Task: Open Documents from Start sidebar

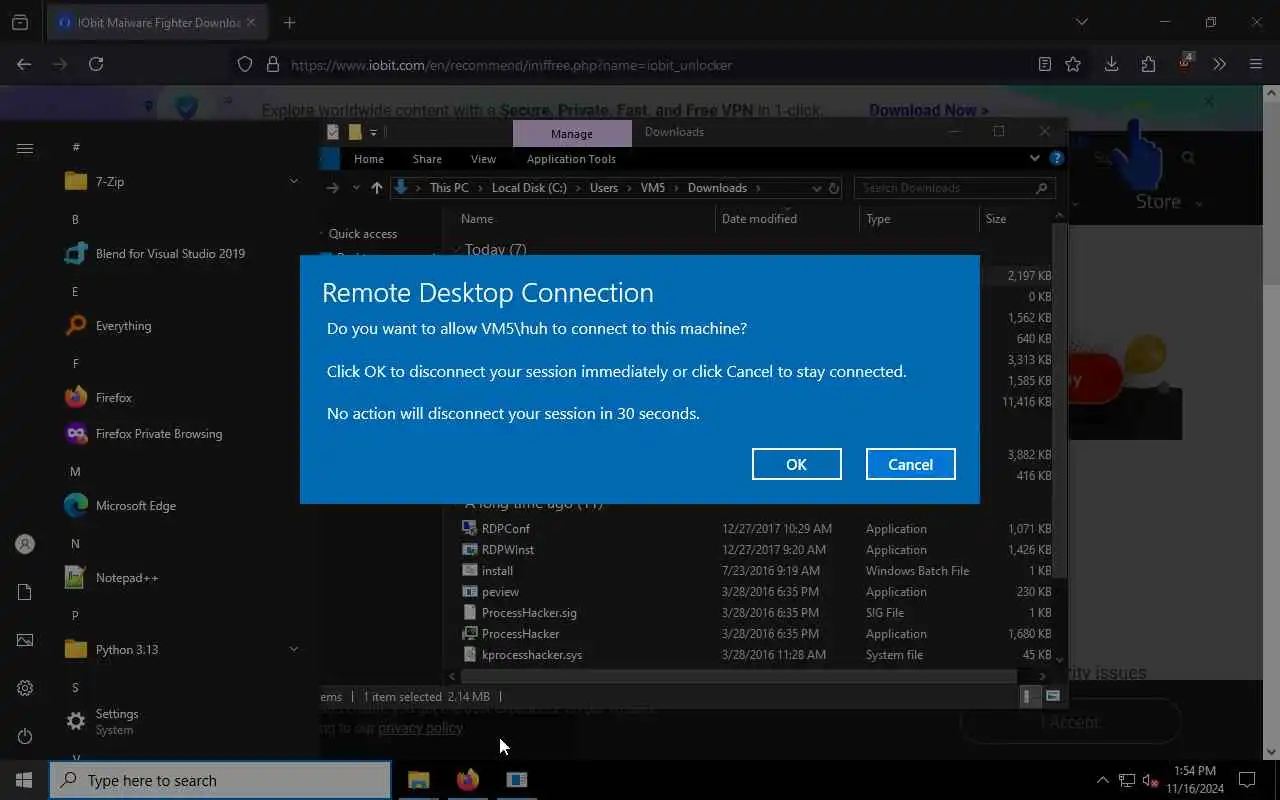Action: pyautogui.click(x=25, y=592)
